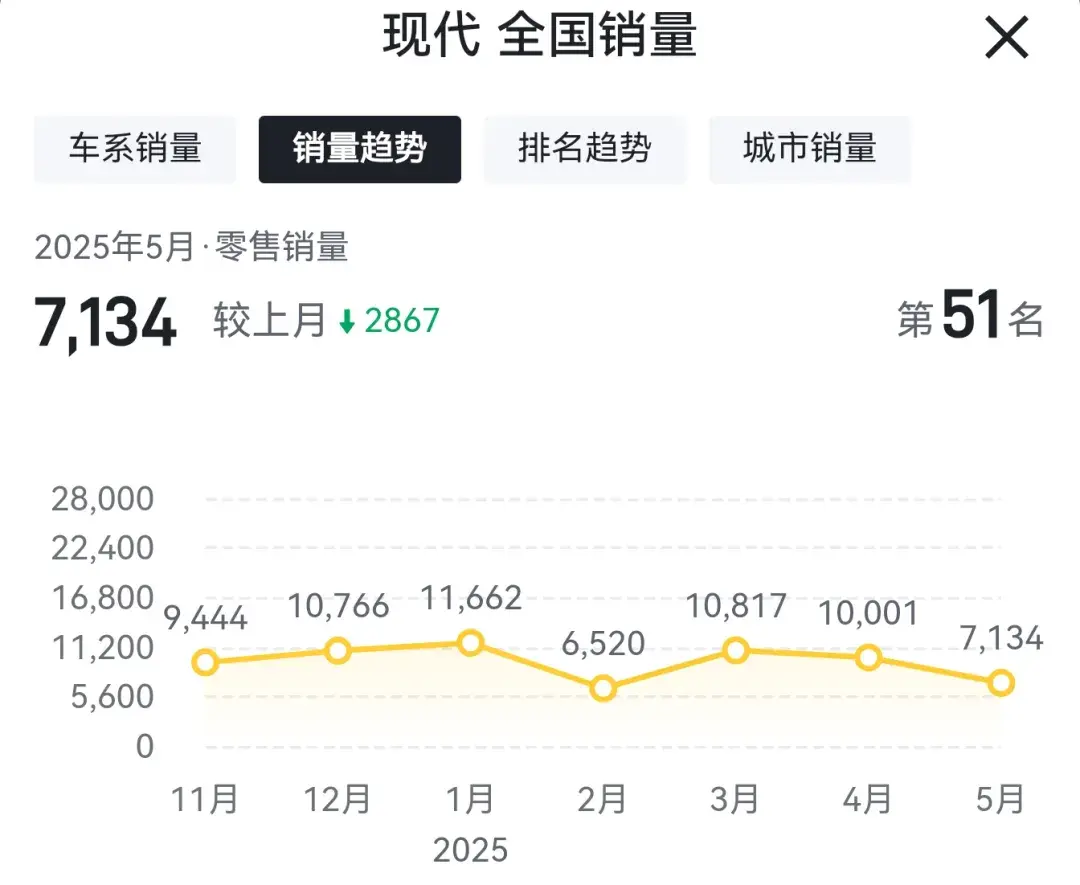Click the 0 y-axis label
1080x885 pixels.
[145, 747]
